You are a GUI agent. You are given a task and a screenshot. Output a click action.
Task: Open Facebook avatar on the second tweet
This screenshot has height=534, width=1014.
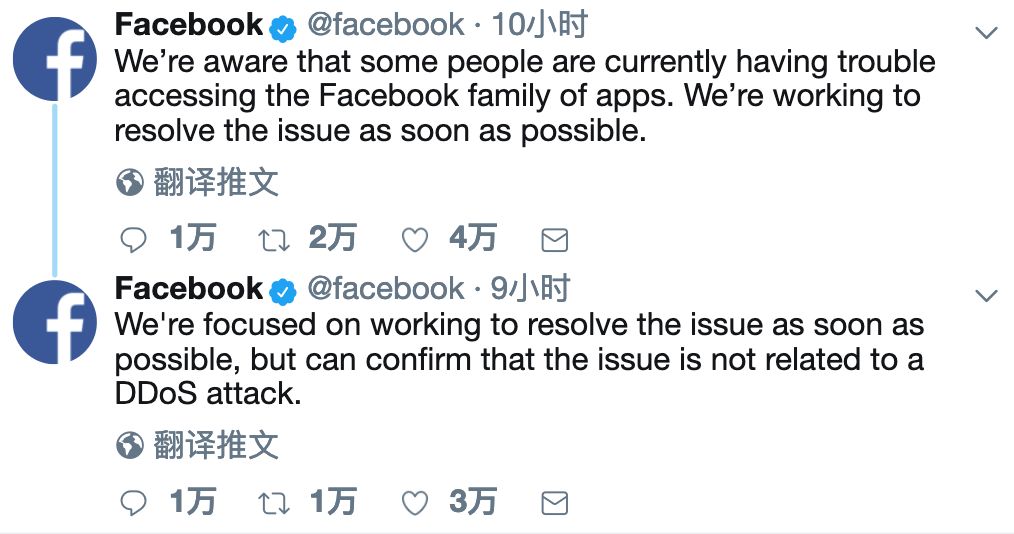(55, 320)
